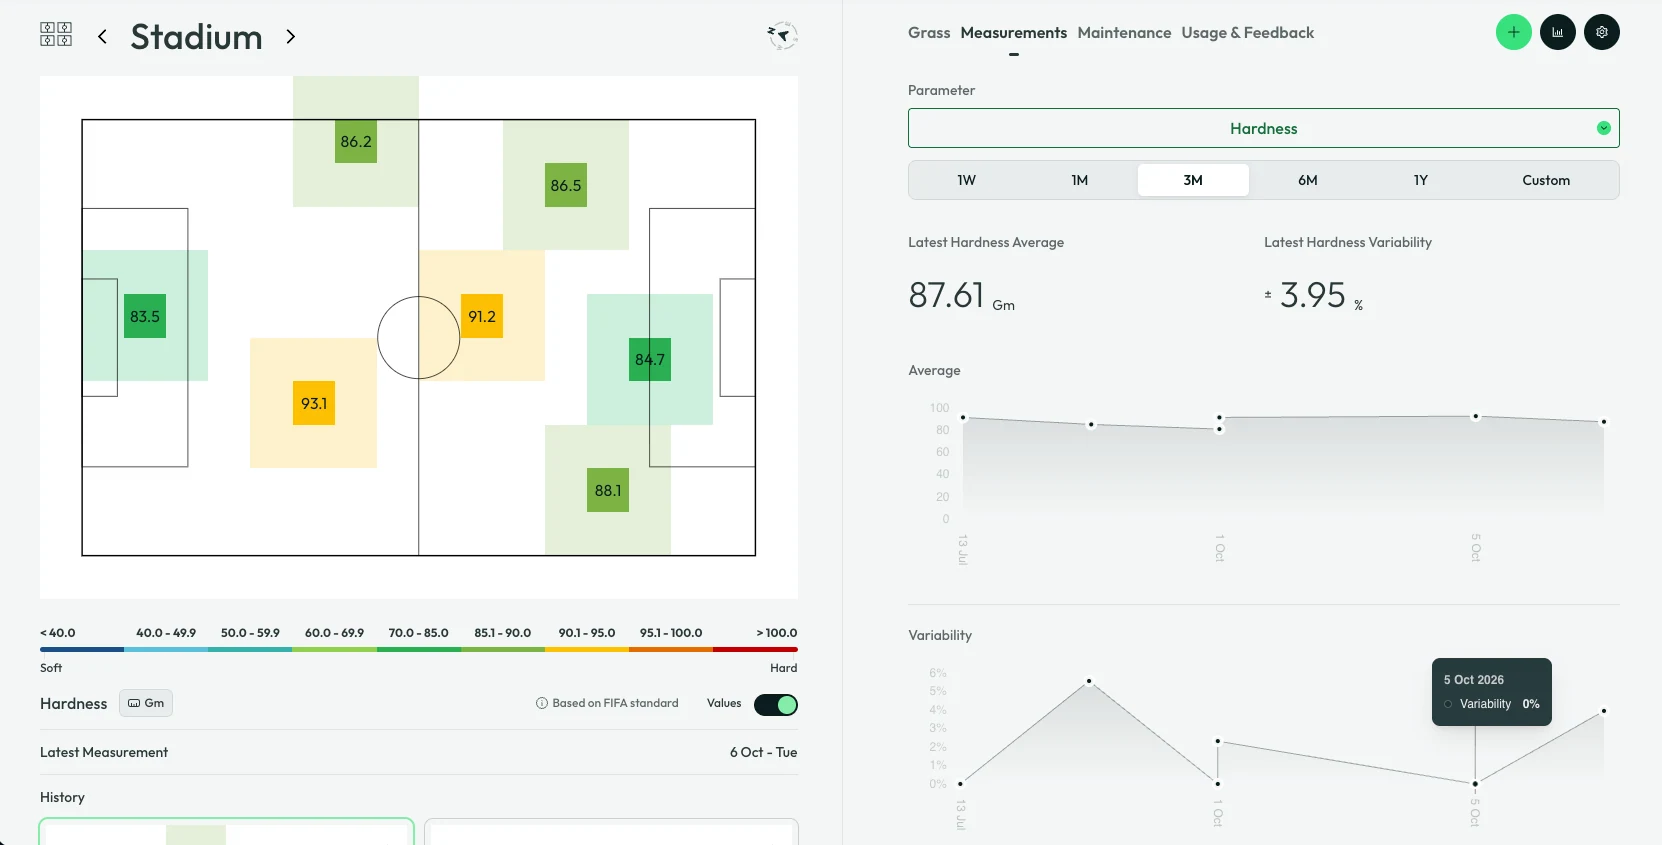
Task: Click the yellow 90.1 - 95.0 legend segment
Action: click(587, 649)
